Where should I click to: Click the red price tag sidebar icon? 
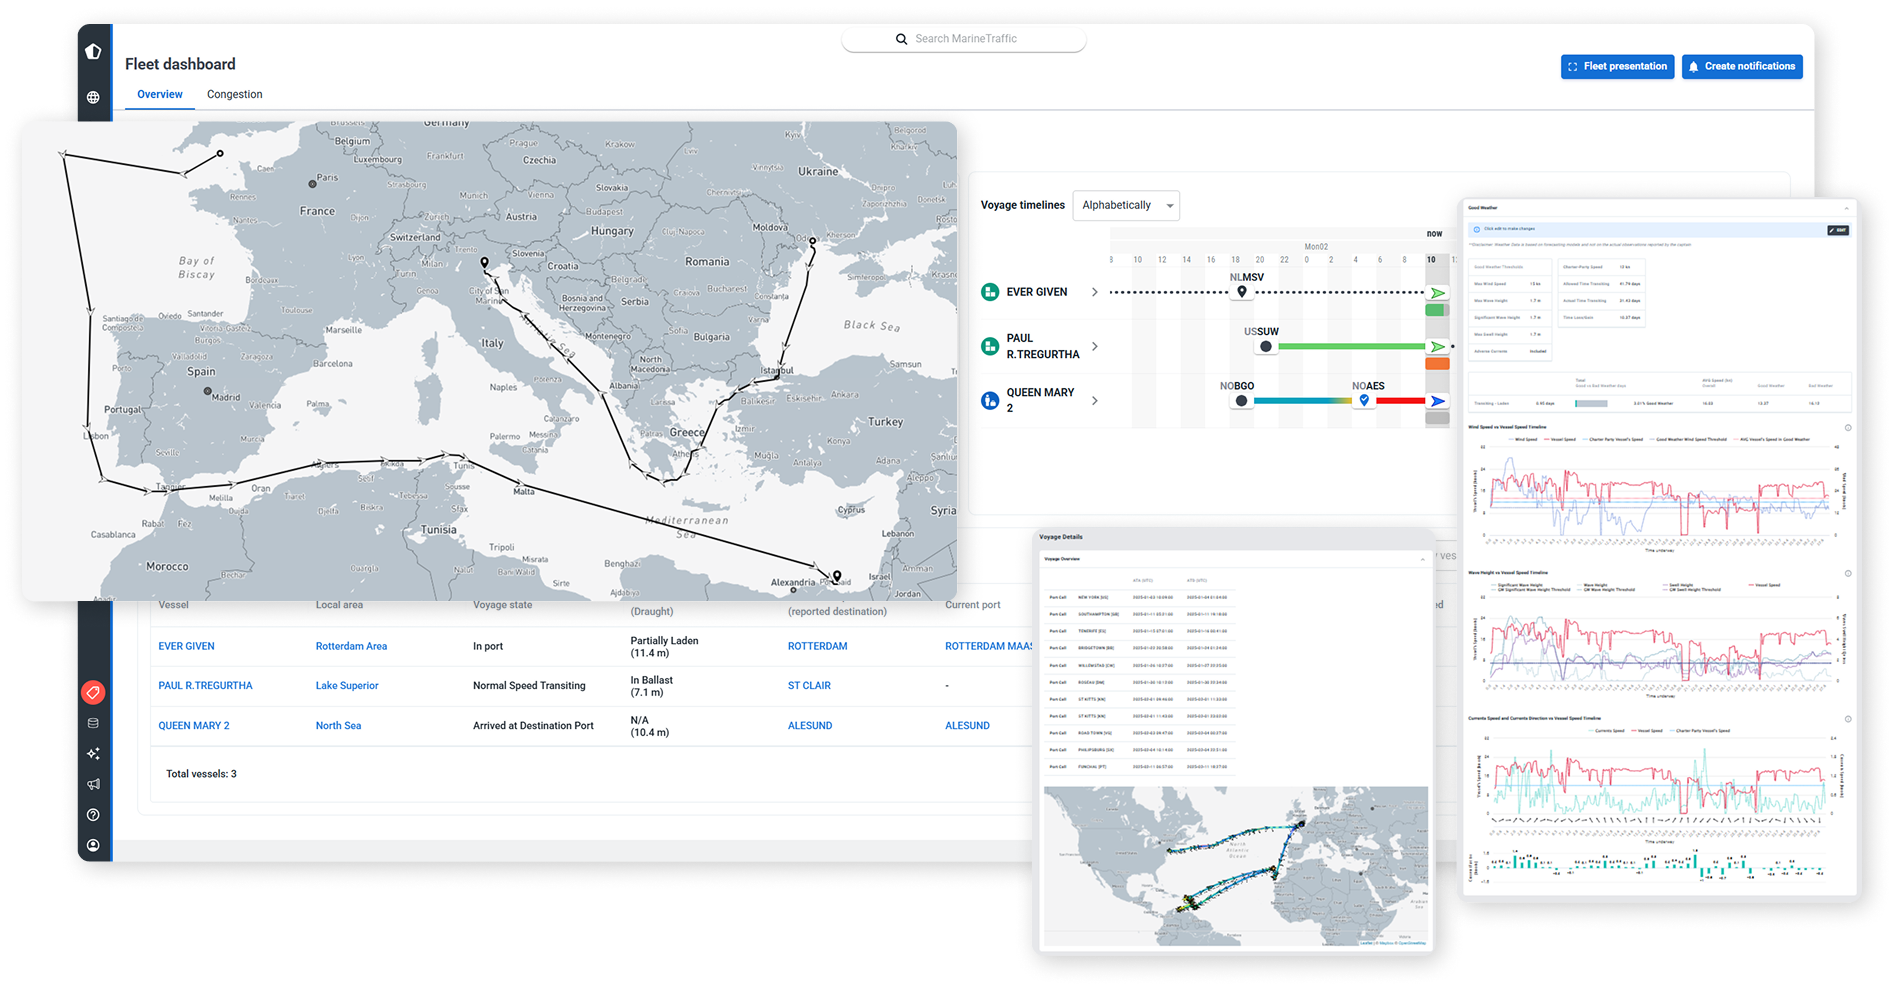click(93, 692)
